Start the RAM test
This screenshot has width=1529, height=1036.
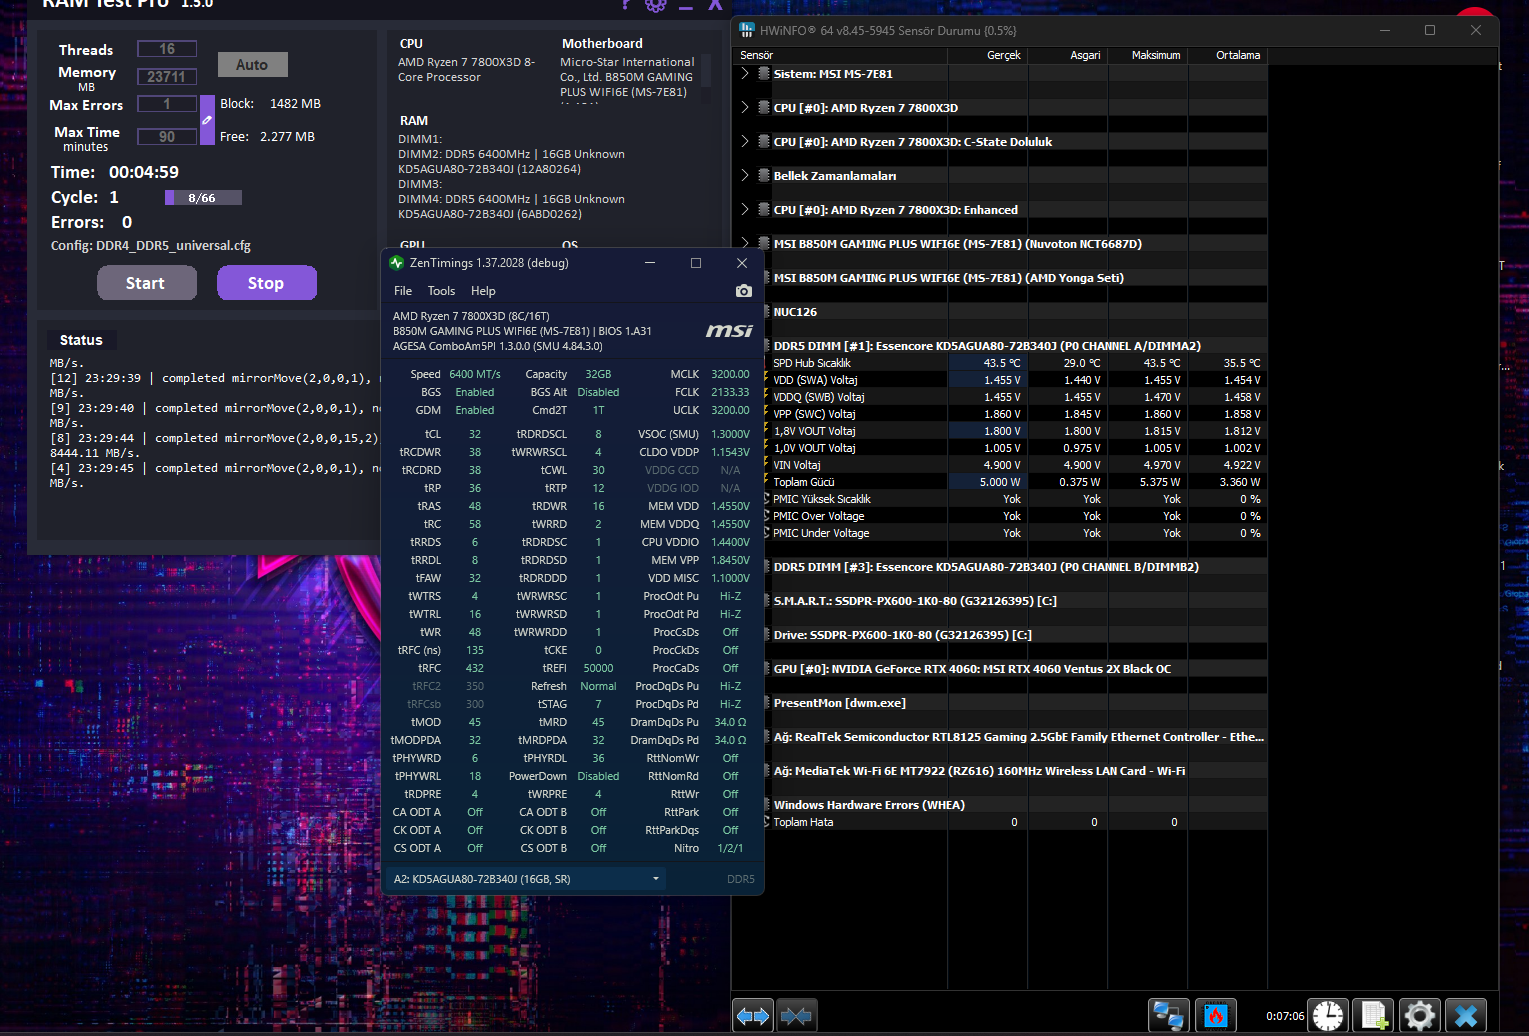click(x=146, y=283)
